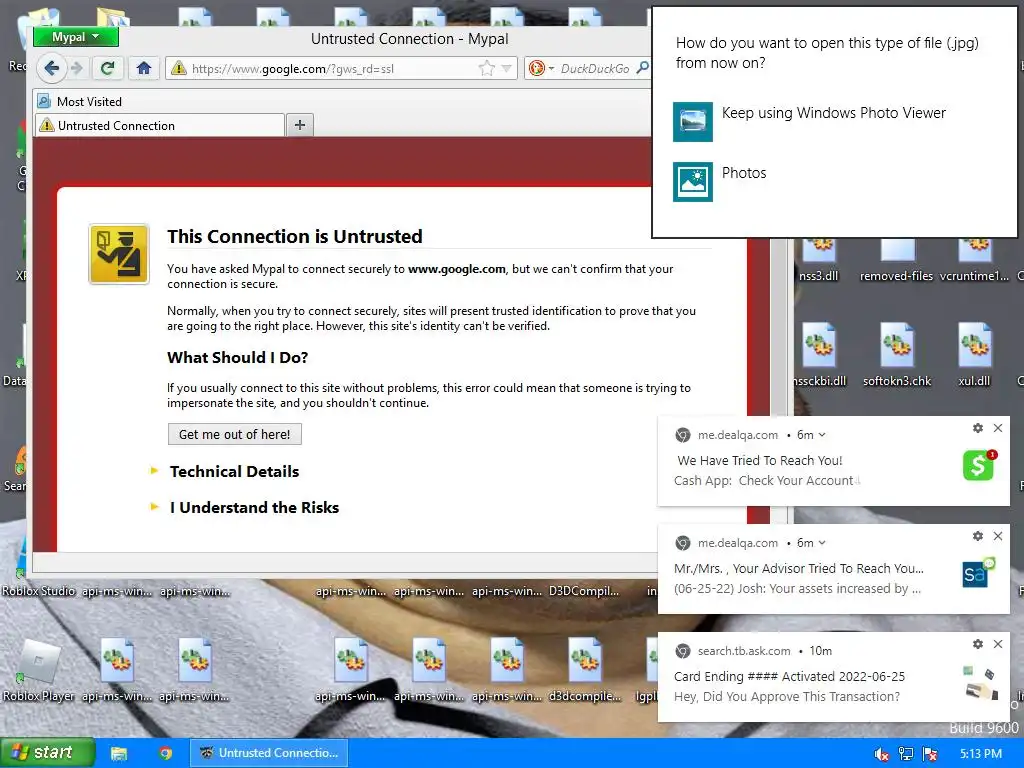The height and width of the screenshot is (768, 1024).
Task: Click the card image on ask.com notification
Action: click(x=980, y=682)
